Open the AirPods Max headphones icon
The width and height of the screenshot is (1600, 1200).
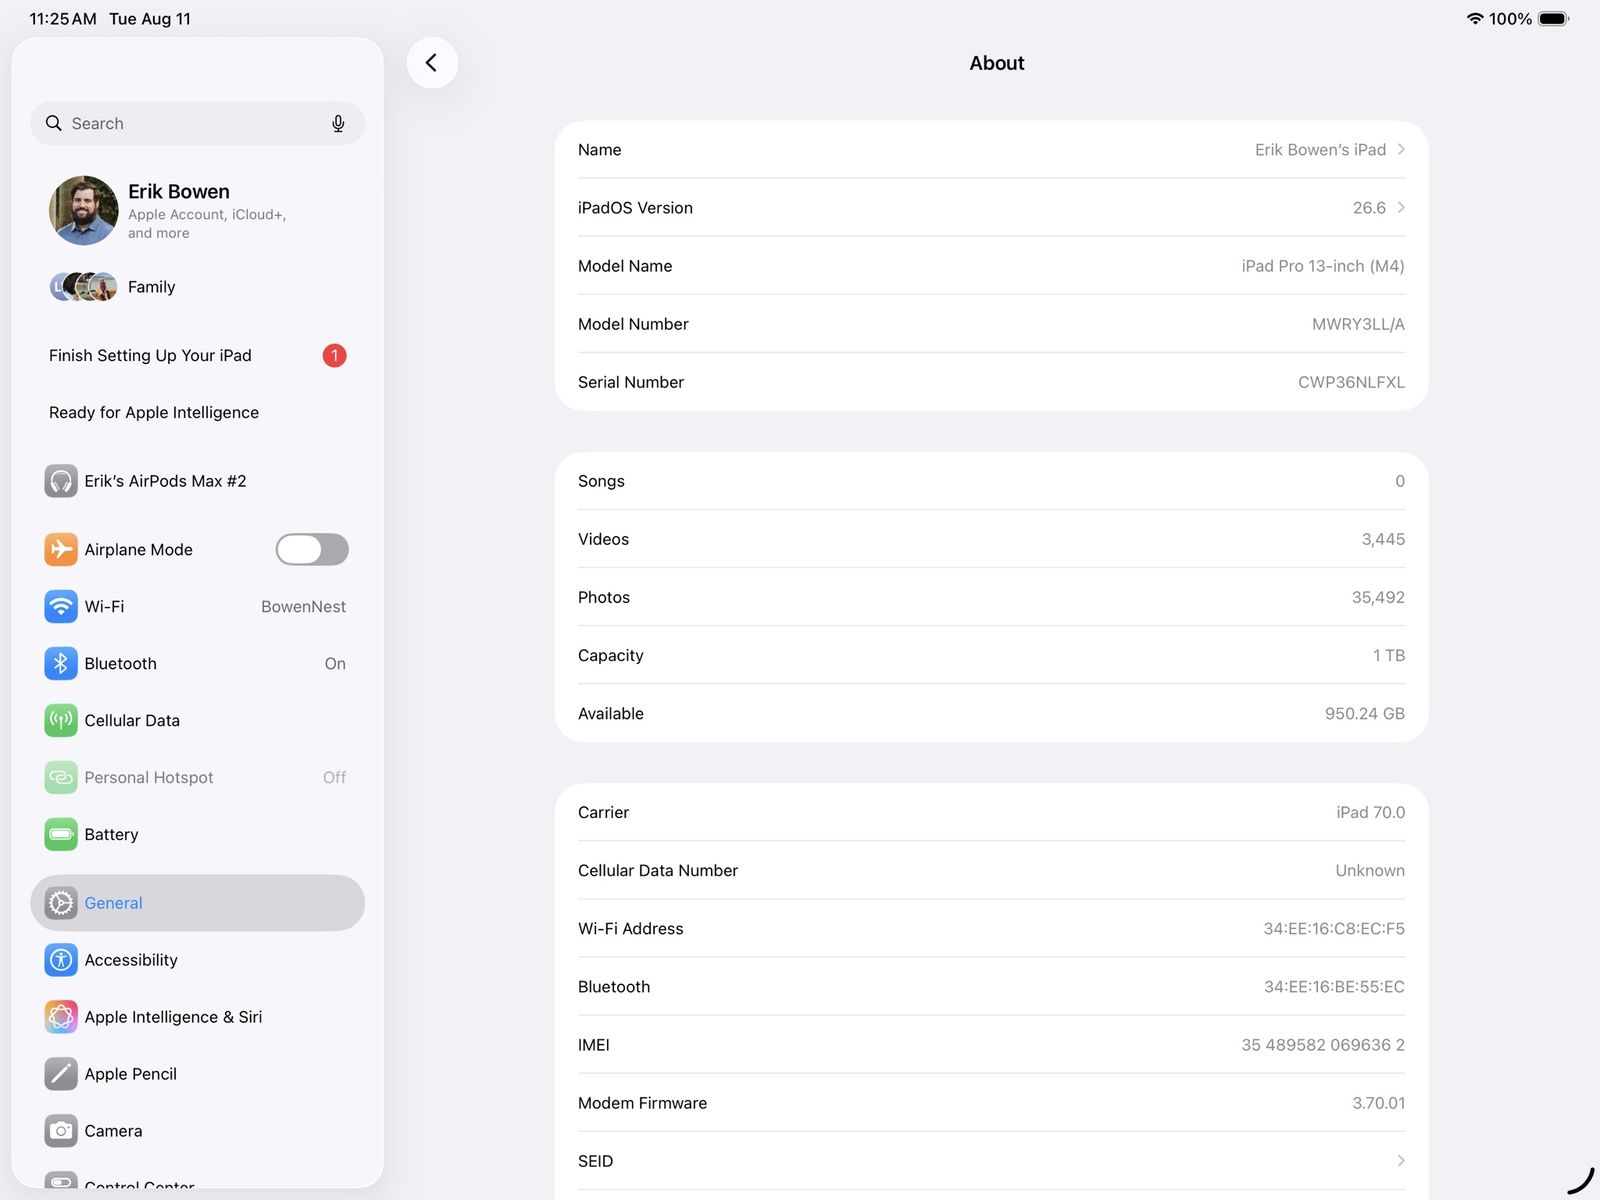pos(61,481)
